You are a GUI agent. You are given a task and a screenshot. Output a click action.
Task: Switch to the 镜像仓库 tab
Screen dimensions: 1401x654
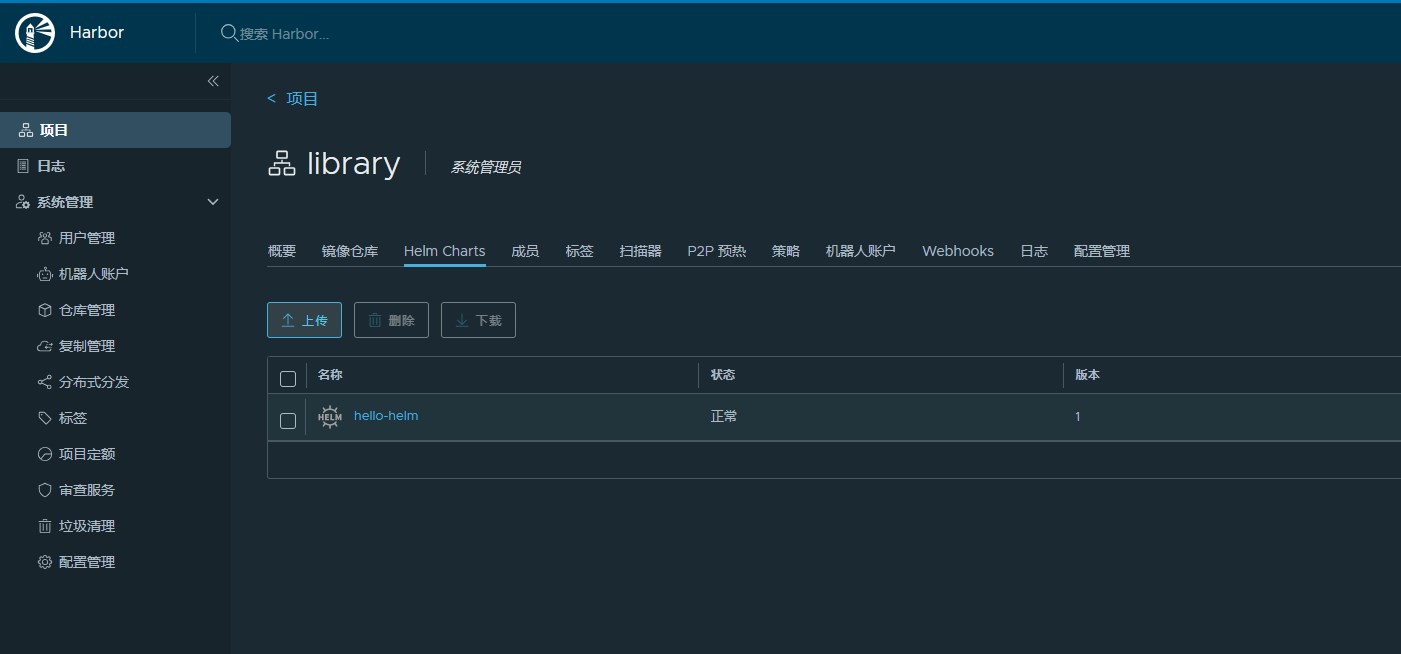[350, 251]
